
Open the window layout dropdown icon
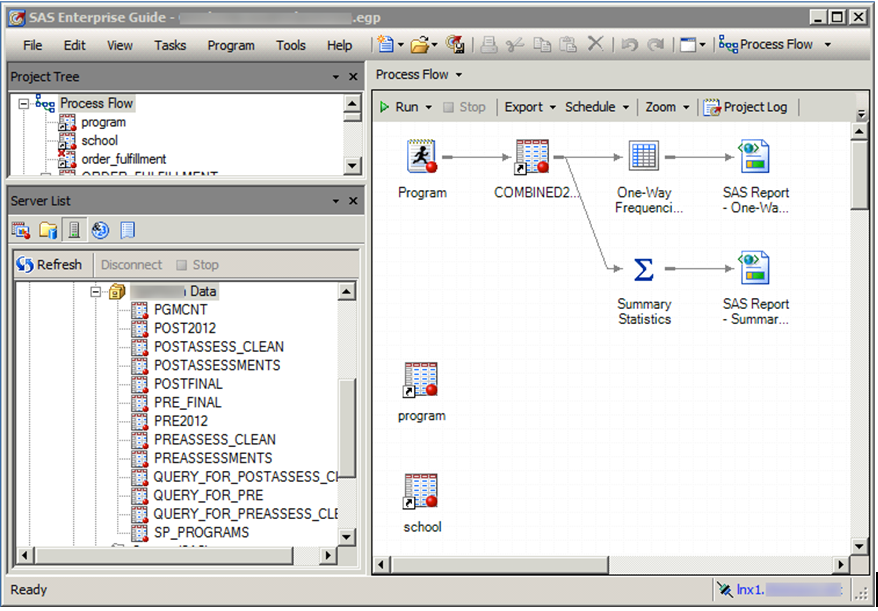click(x=693, y=45)
